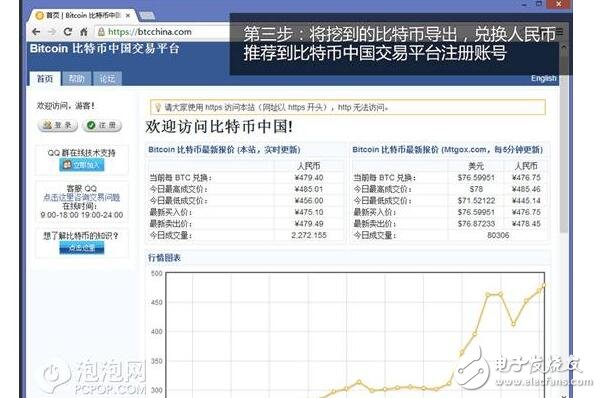The image size is (601, 398).
Task: Click today's volume 2,272.155
Action: pyautogui.click(x=309, y=235)
